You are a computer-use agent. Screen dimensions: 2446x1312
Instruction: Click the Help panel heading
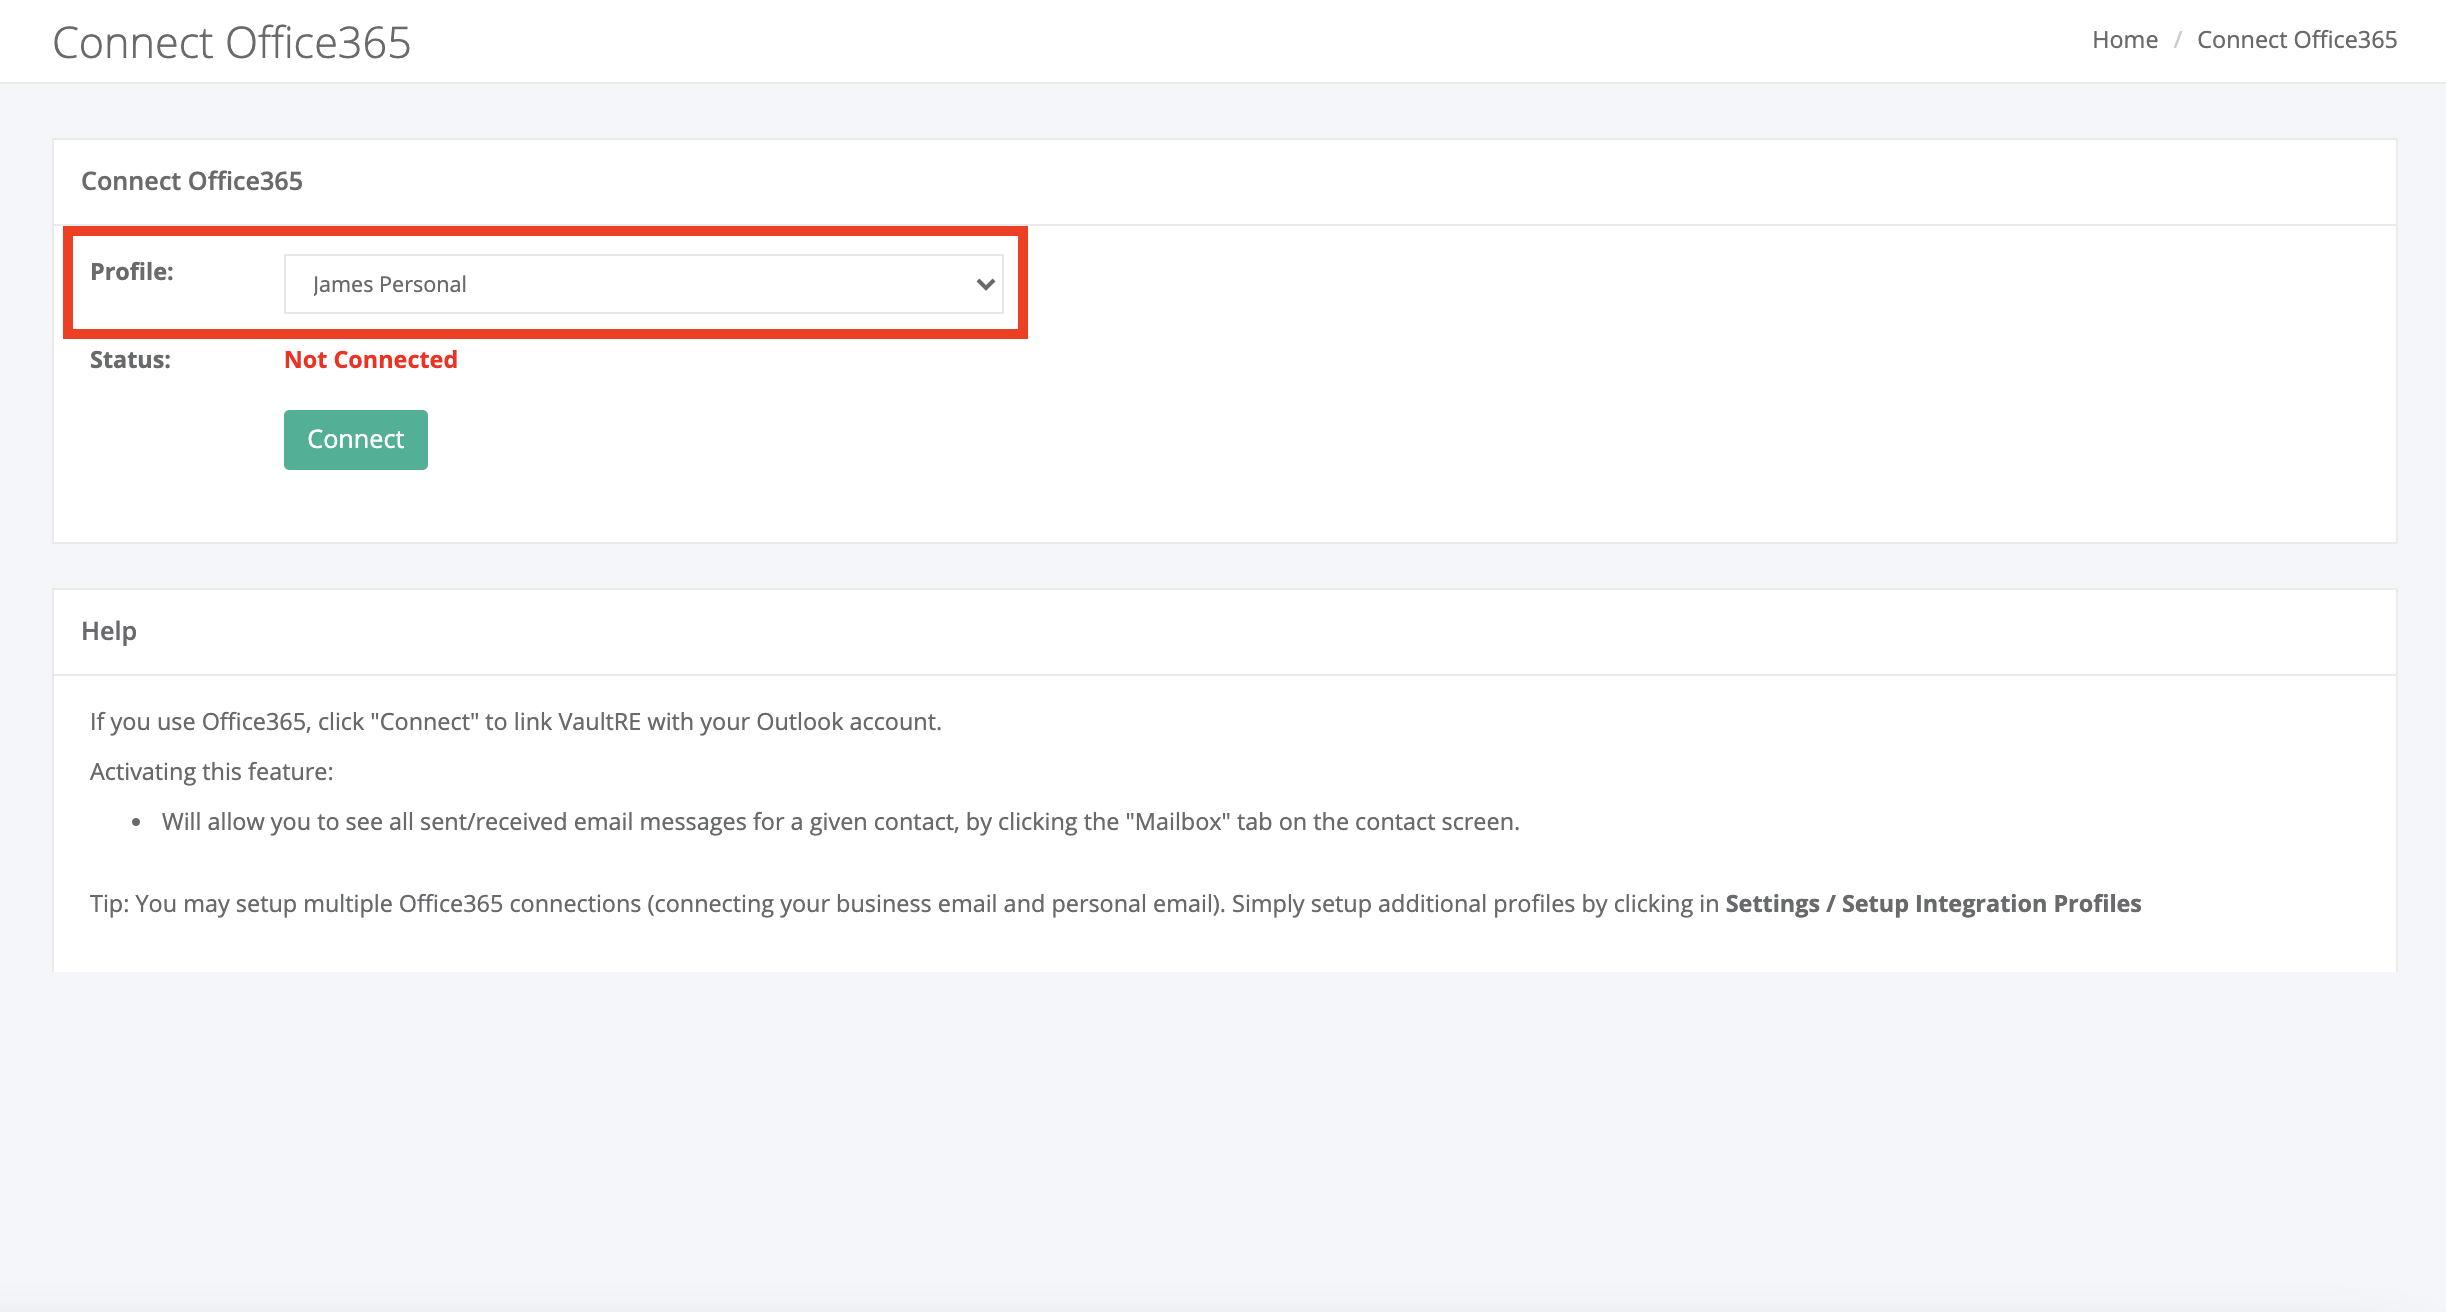tap(109, 631)
